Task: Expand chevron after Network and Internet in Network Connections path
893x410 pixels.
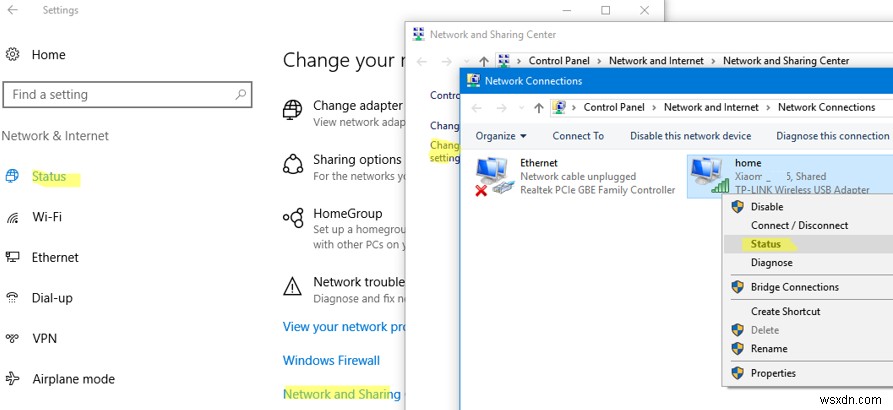Action: coord(768,108)
